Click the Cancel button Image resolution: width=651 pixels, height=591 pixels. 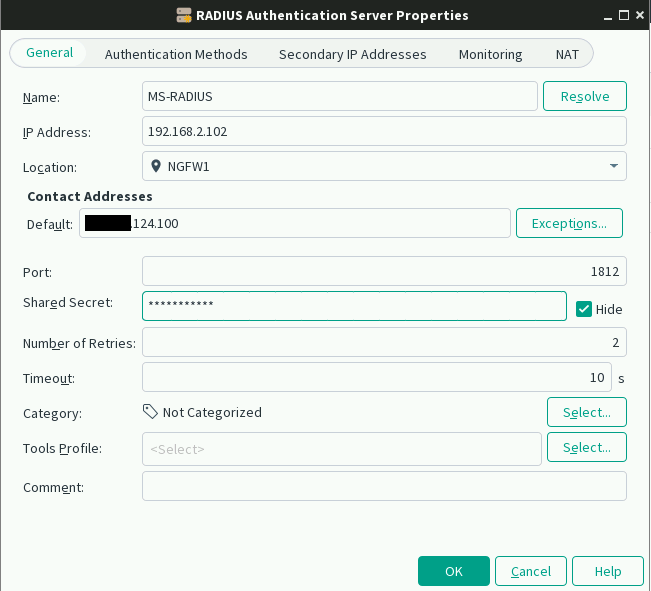[x=531, y=571]
